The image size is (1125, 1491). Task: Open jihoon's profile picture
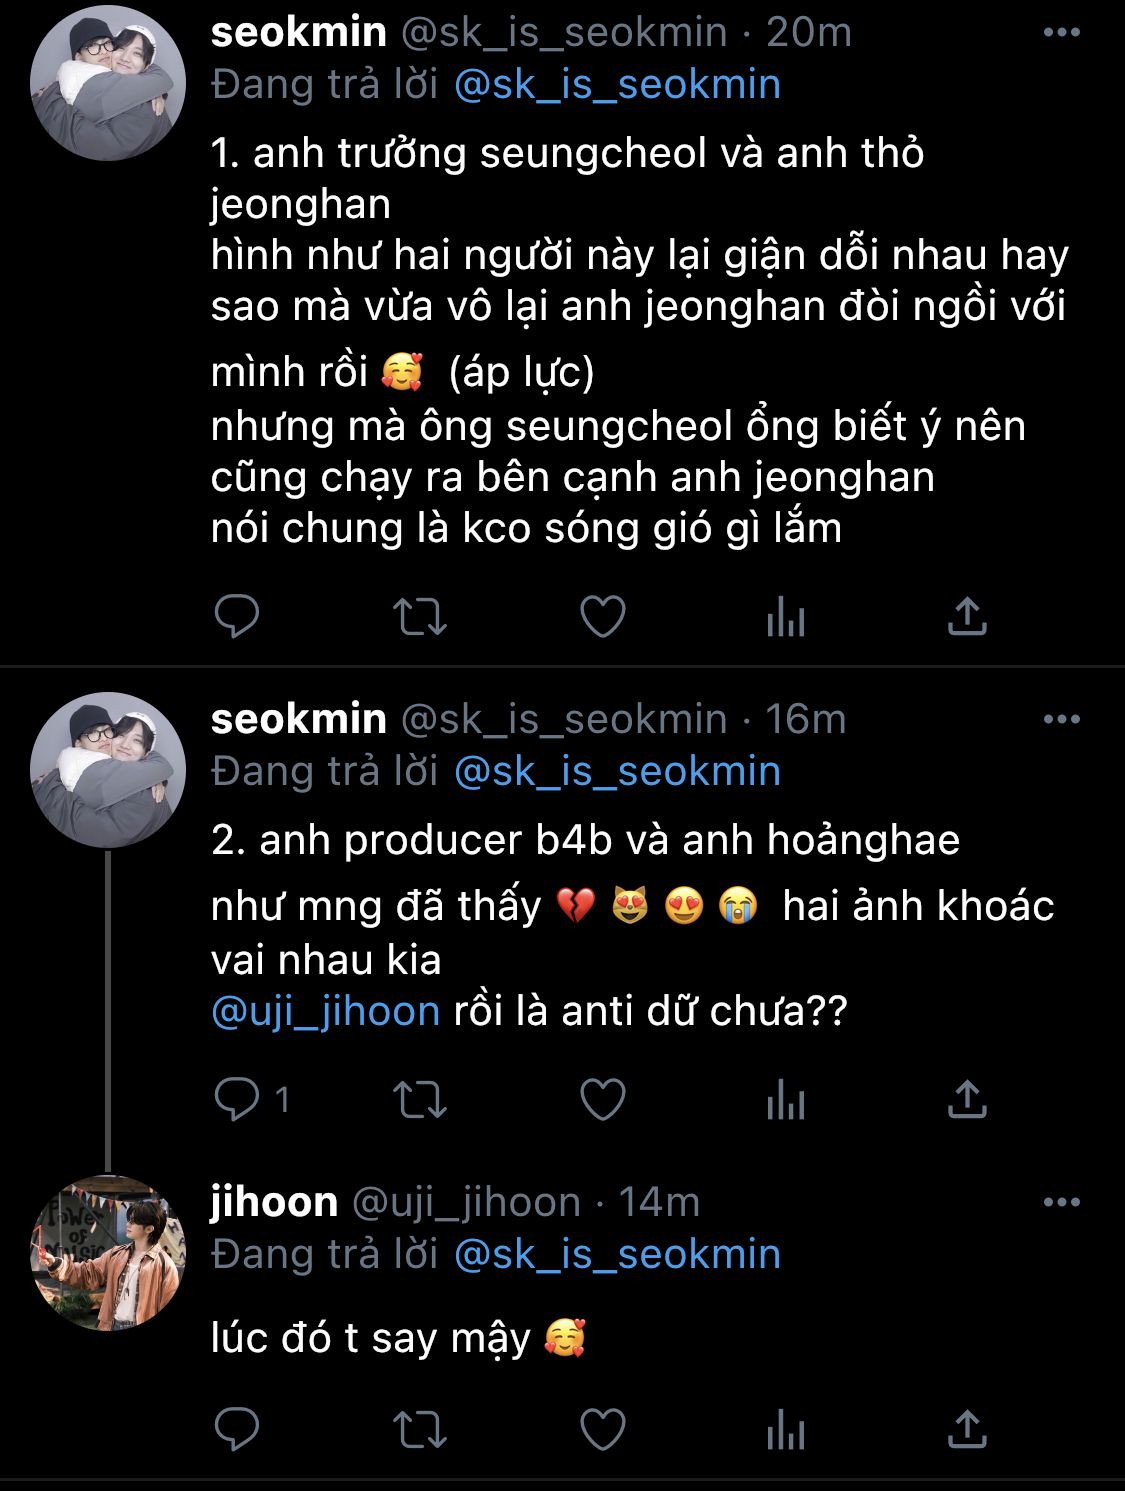(108, 1253)
